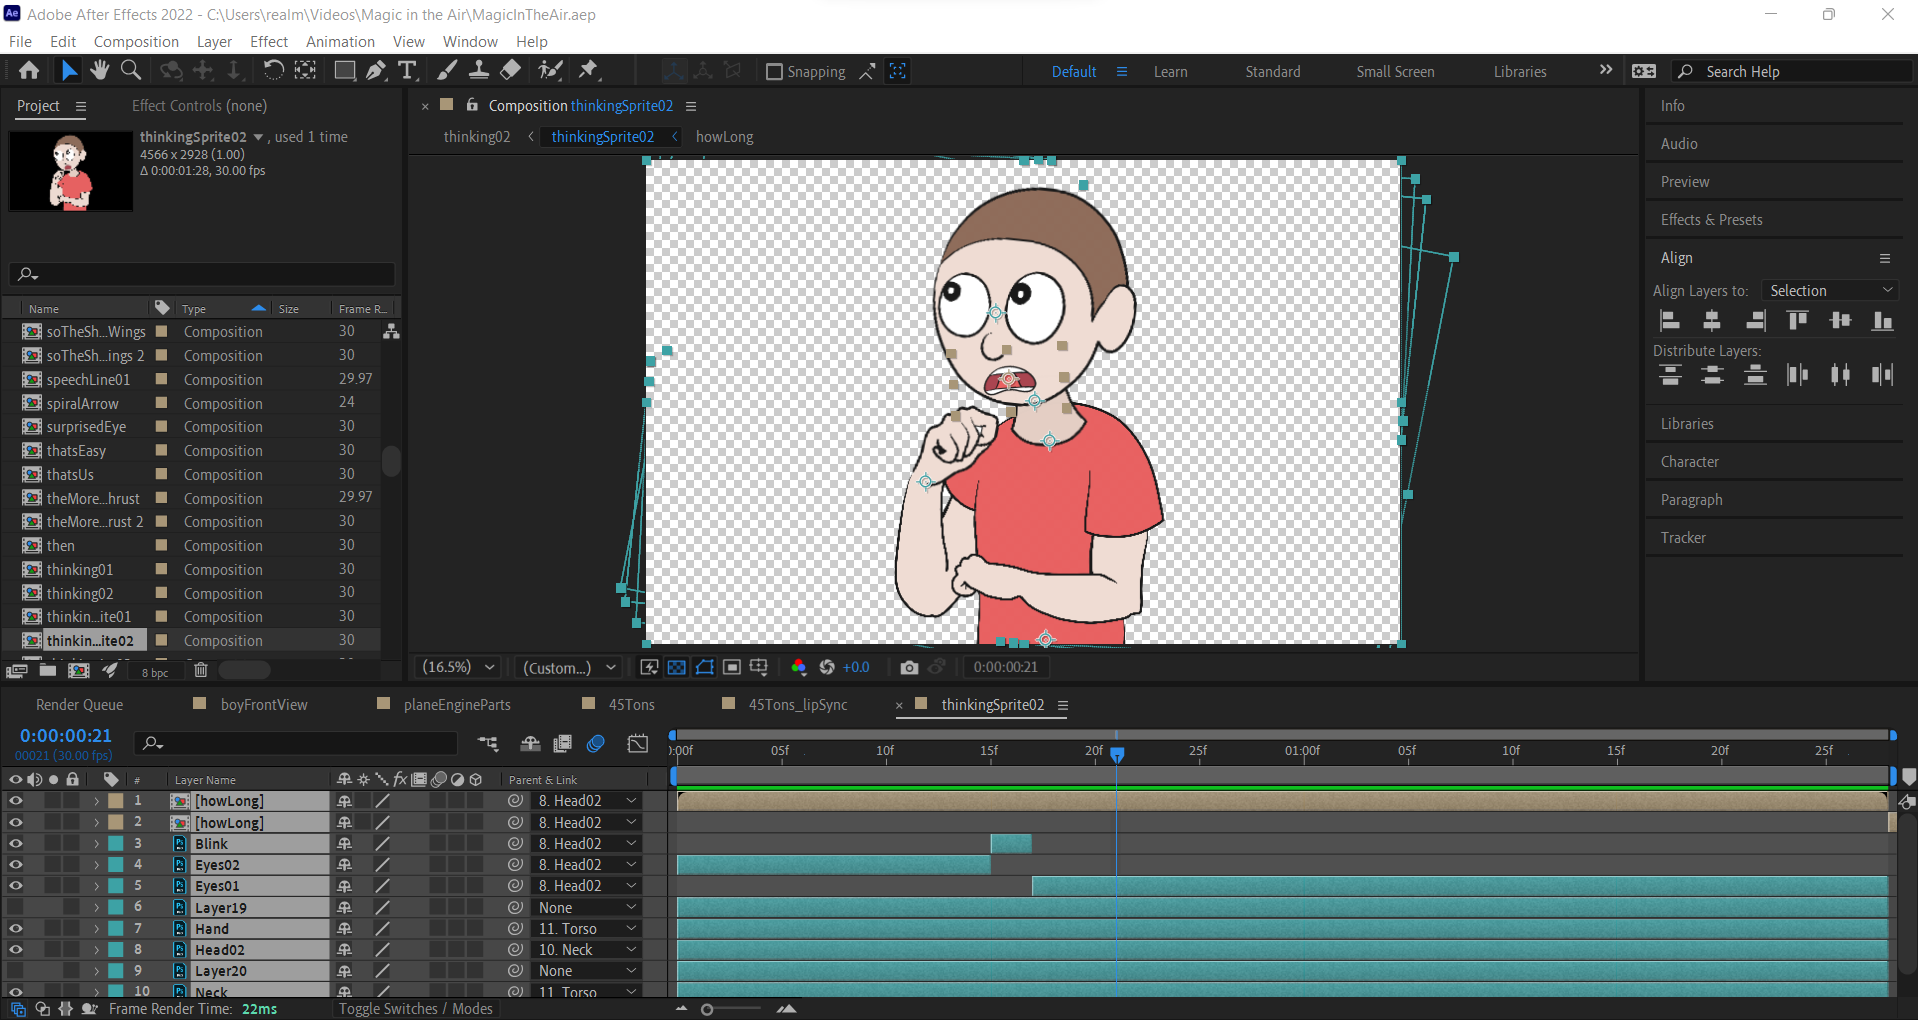Toggle transparency grid in viewer
Screen dimensions: 1918x1020
click(x=677, y=667)
